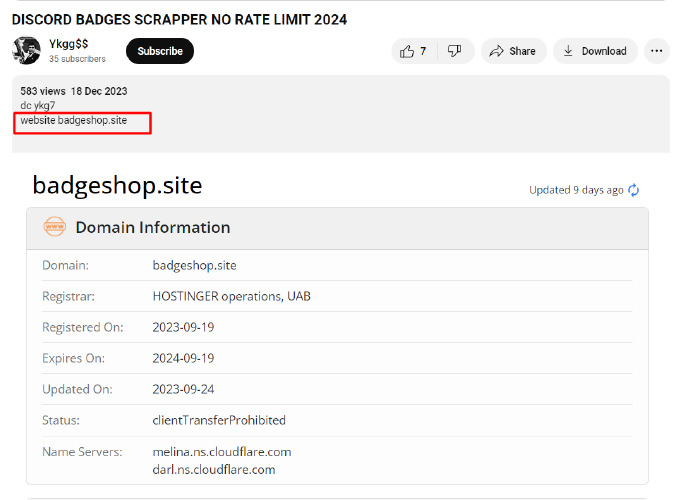Viewport: 683px width, 500px height.
Task: Click the refresh icon next to Updated 9 days ago
Action: coord(633,190)
